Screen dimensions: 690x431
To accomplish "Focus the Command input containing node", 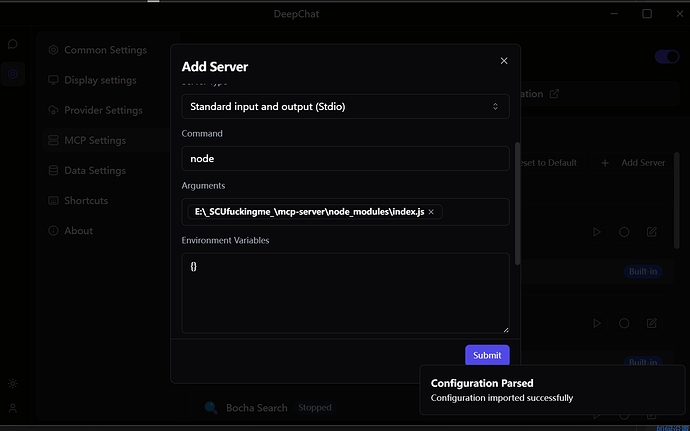I will [345, 158].
